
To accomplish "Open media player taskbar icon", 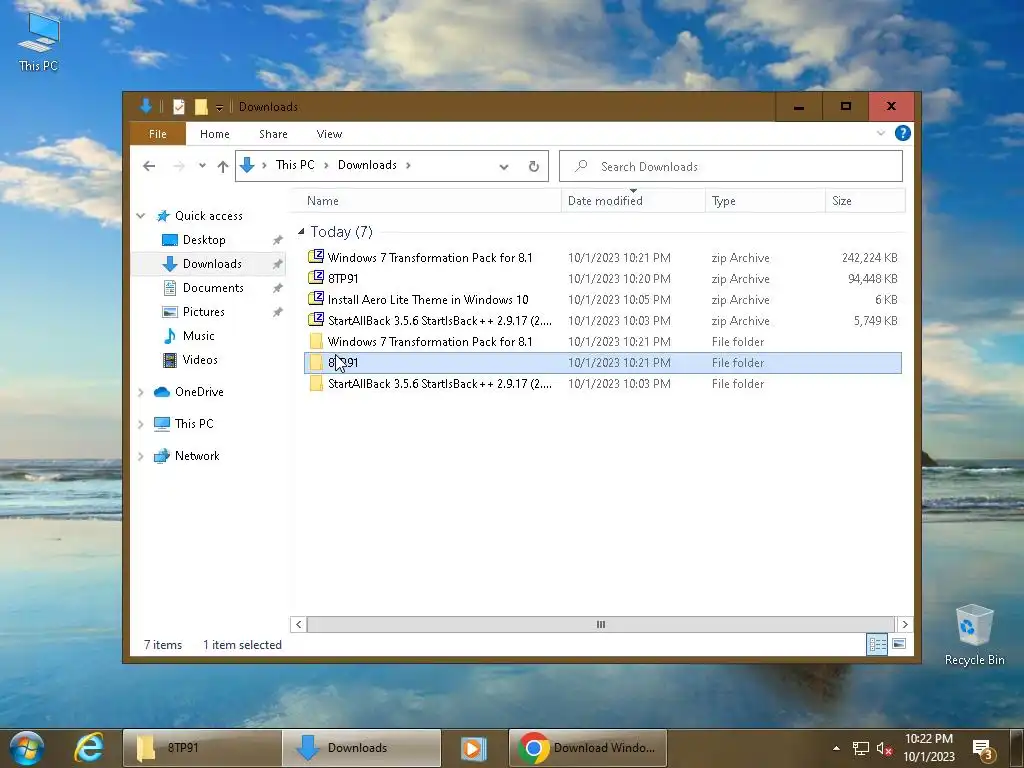I will (473, 748).
